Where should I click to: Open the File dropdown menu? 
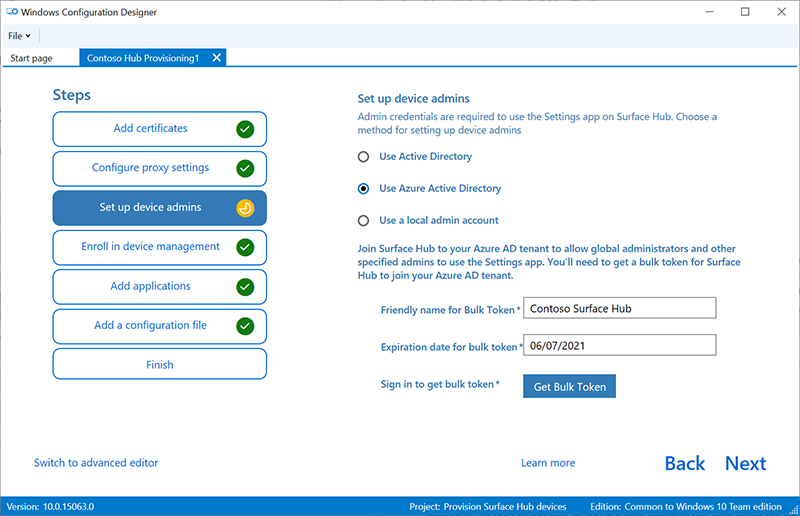point(19,36)
